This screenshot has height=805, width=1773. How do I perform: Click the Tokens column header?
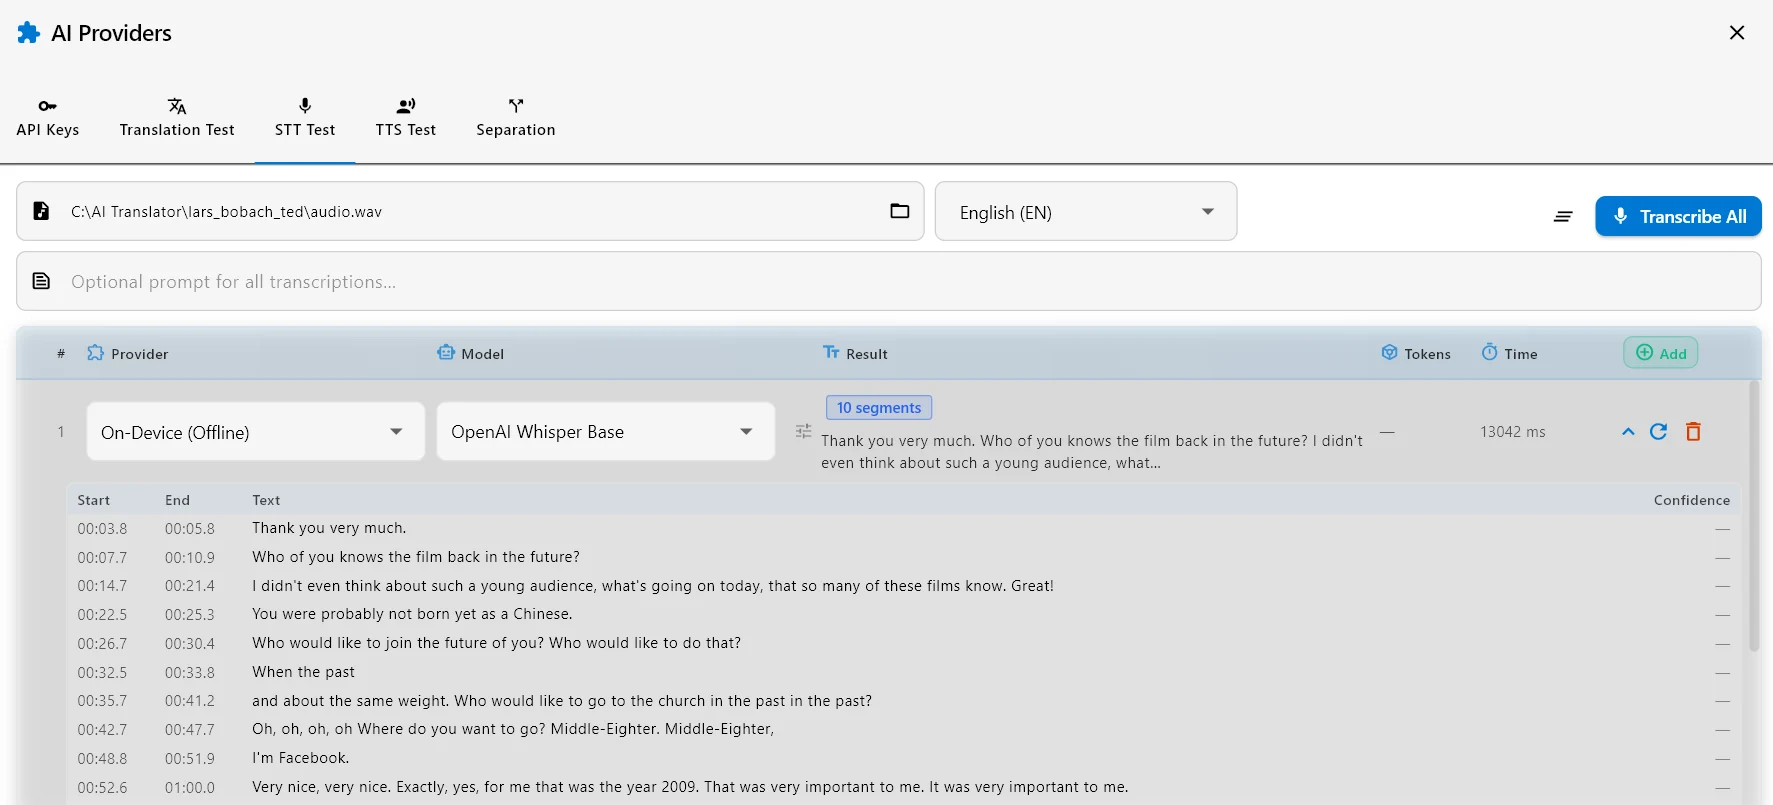(1416, 353)
